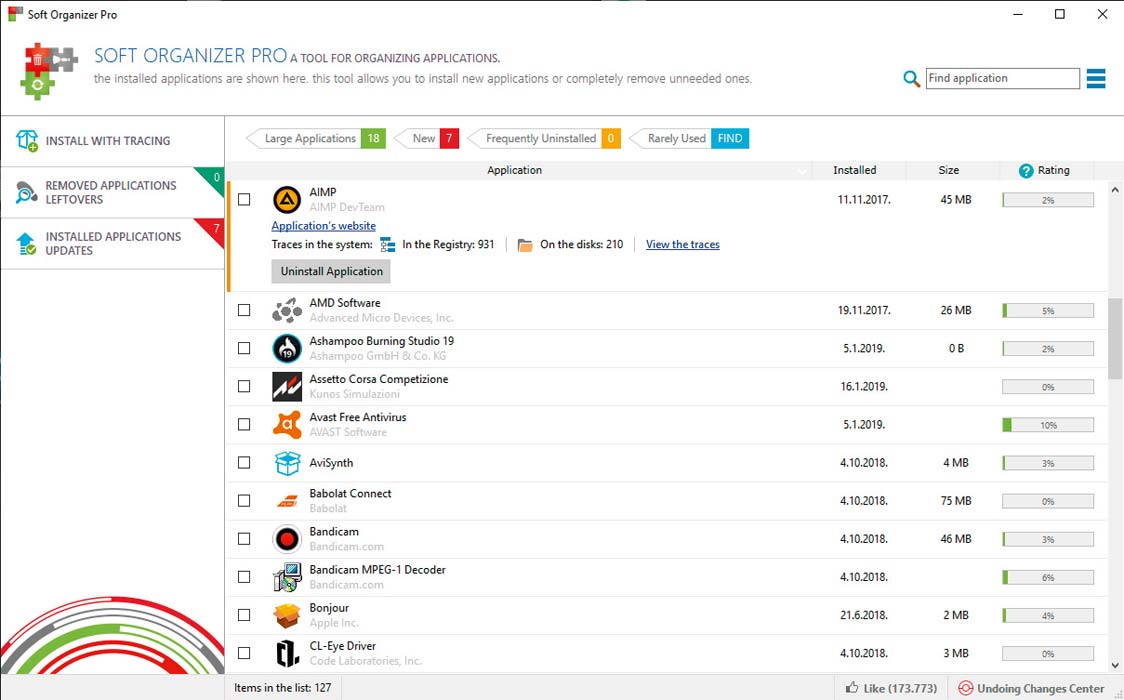Select the Babolat Connect checkbox
1124x700 pixels.
coord(244,501)
